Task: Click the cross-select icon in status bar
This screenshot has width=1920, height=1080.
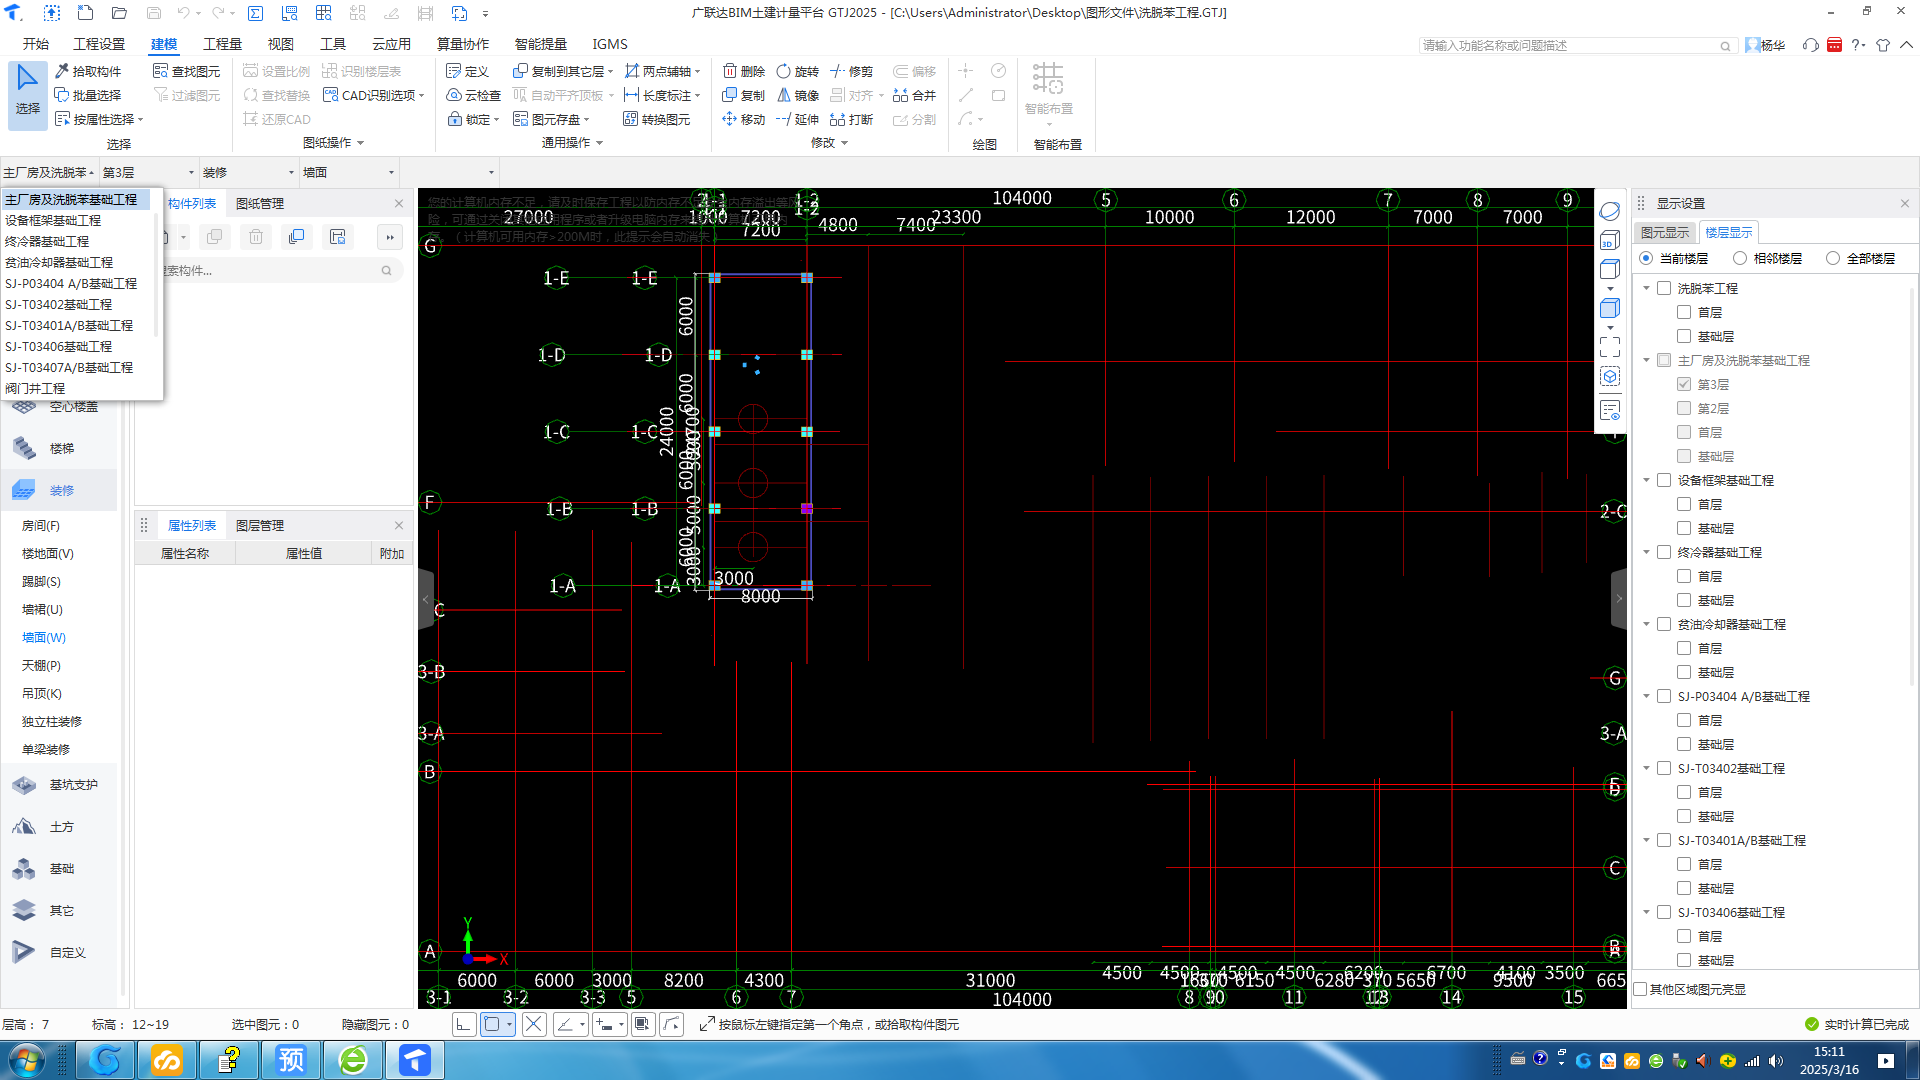Action: click(534, 1024)
